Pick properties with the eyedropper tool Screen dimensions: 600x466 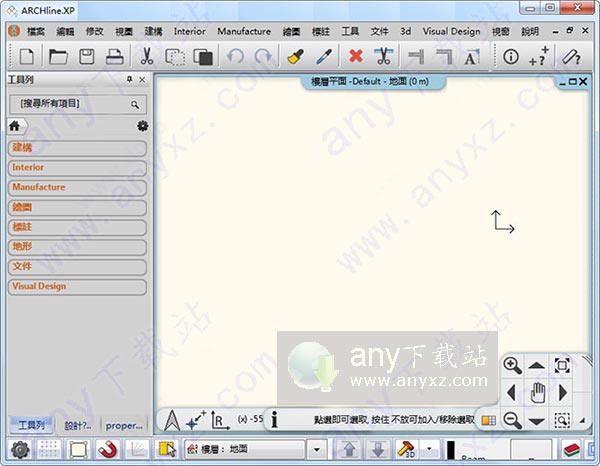(324, 57)
